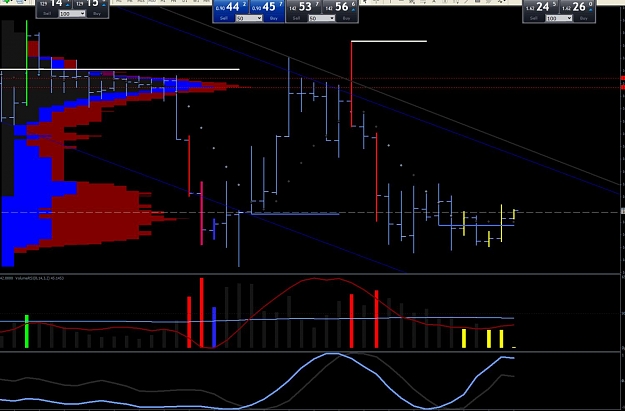The width and height of the screenshot is (625, 411).
Task: Click Buy on the blue 0.90 45 panel
Action: pos(273,18)
